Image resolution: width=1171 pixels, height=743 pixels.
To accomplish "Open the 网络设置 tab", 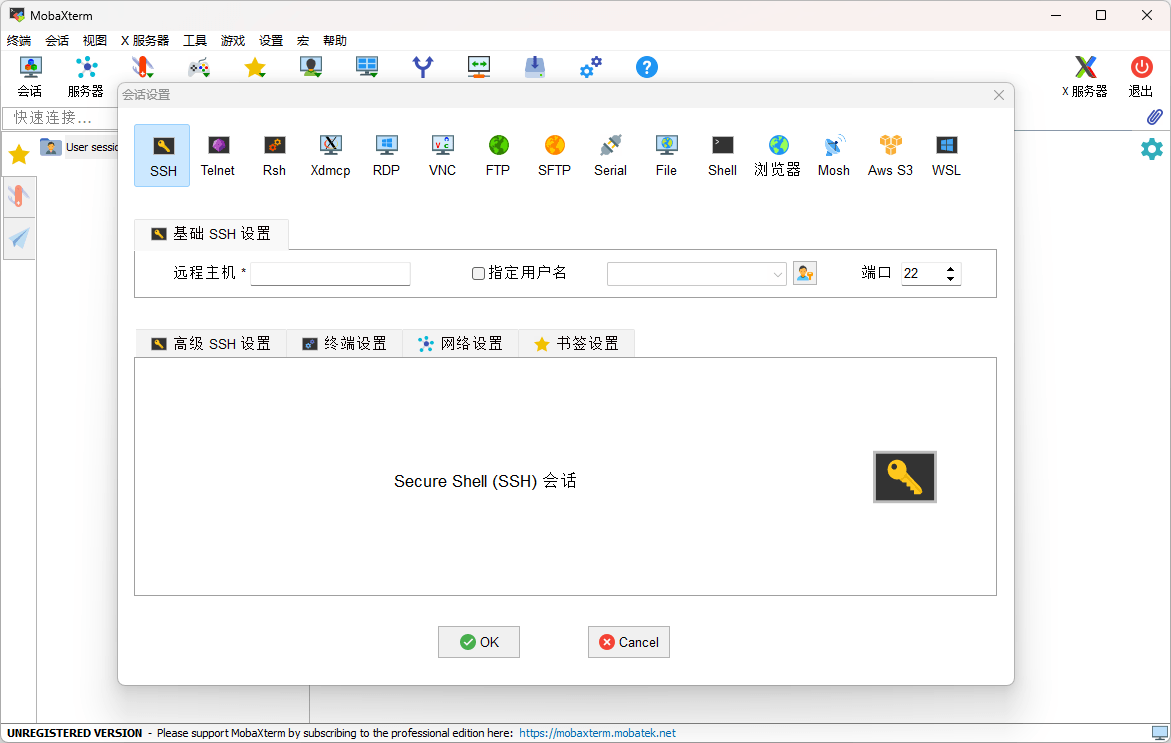I will click(x=461, y=343).
